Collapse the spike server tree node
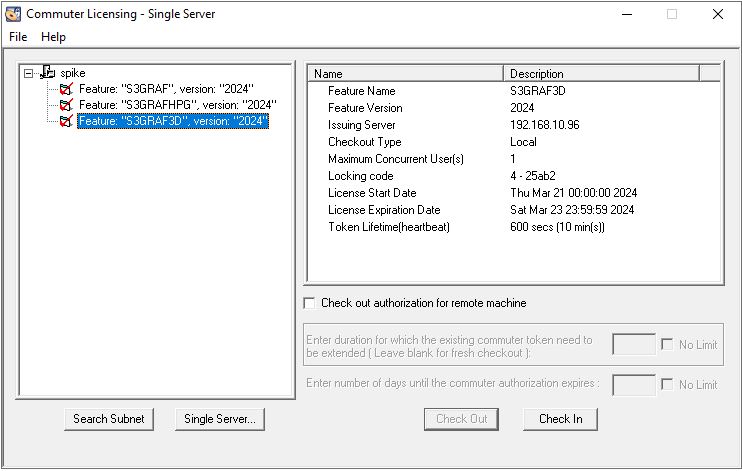742x471 pixels. [28, 73]
